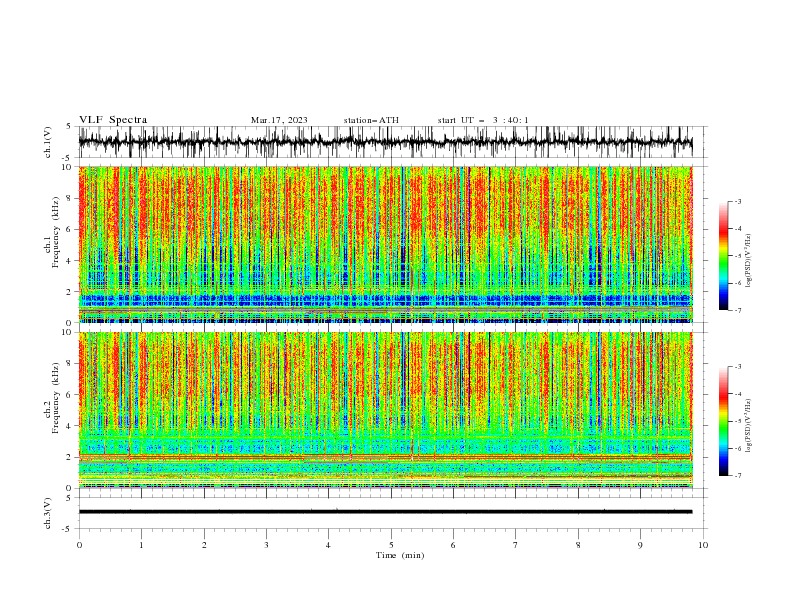The width and height of the screenshot is (792, 612).
Task: Click time axis tick label "7"
Action: 516,545
